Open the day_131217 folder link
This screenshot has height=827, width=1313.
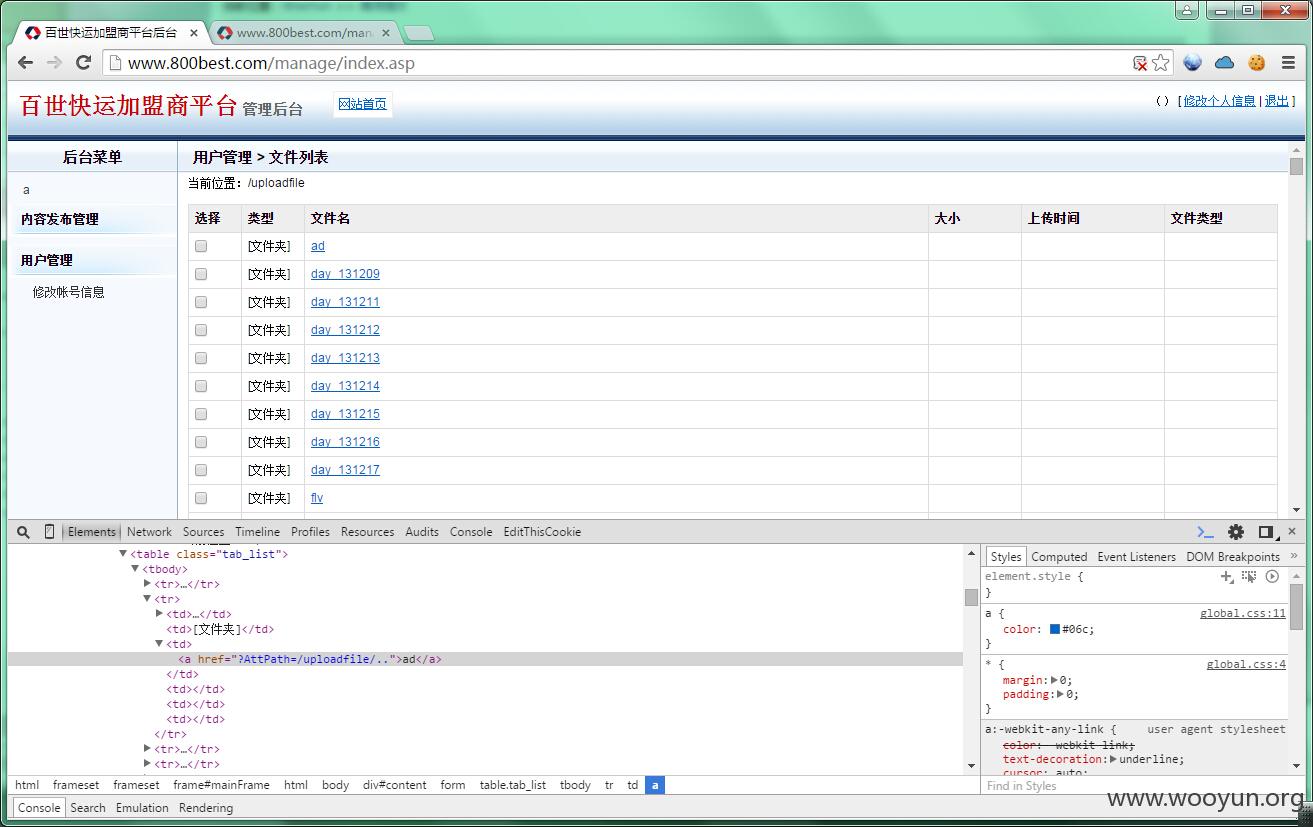click(x=345, y=470)
